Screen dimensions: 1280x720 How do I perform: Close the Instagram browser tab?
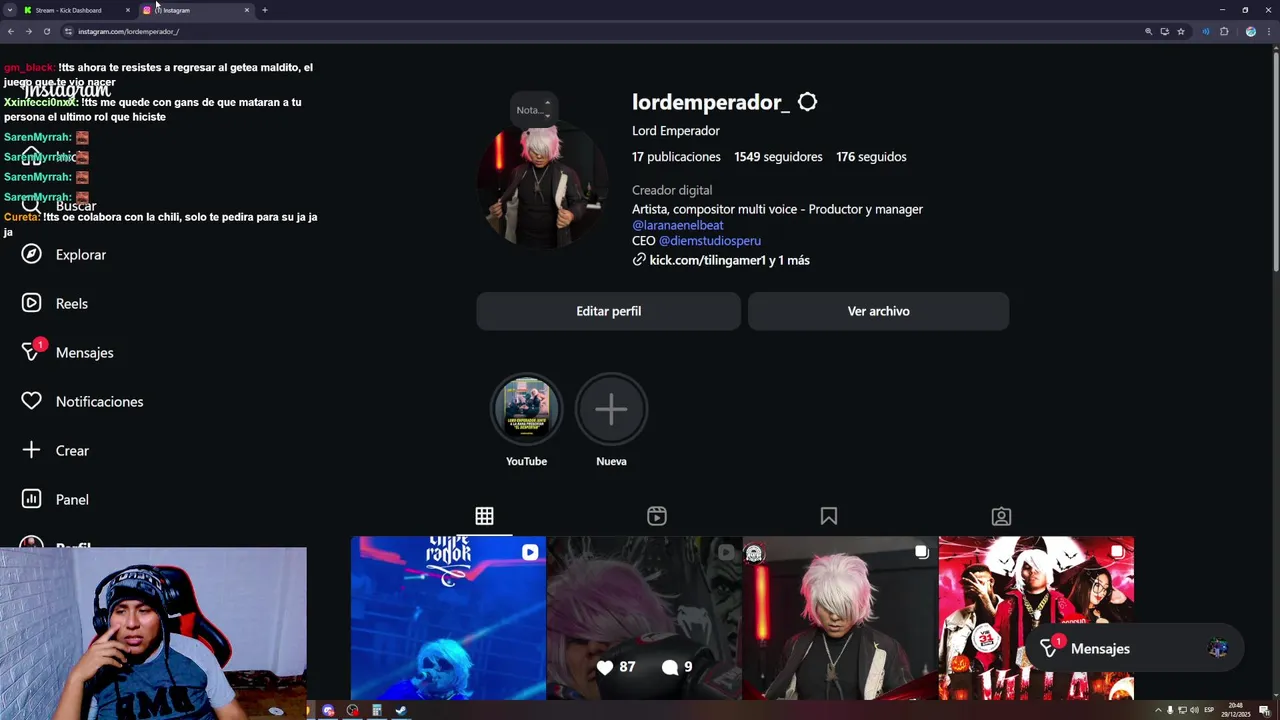point(247,10)
